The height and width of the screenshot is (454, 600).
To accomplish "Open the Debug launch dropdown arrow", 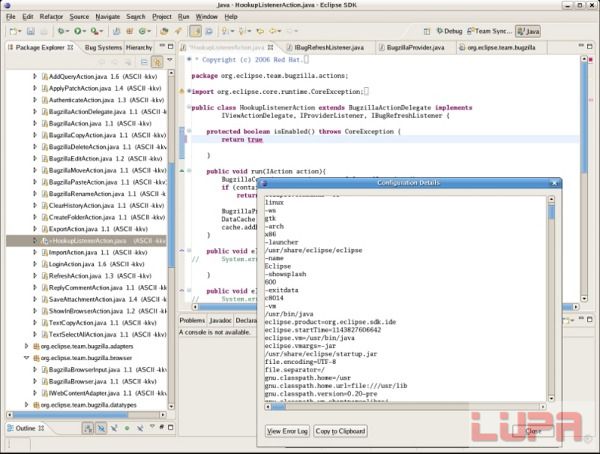I will point(68,31).
